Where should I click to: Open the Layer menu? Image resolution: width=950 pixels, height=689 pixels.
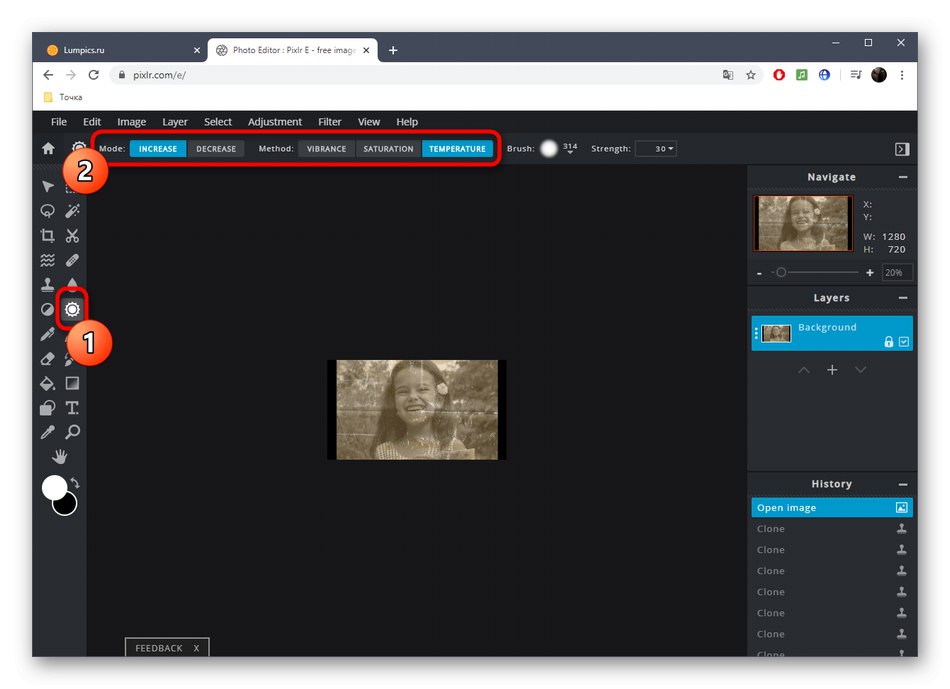coord(174,122)
